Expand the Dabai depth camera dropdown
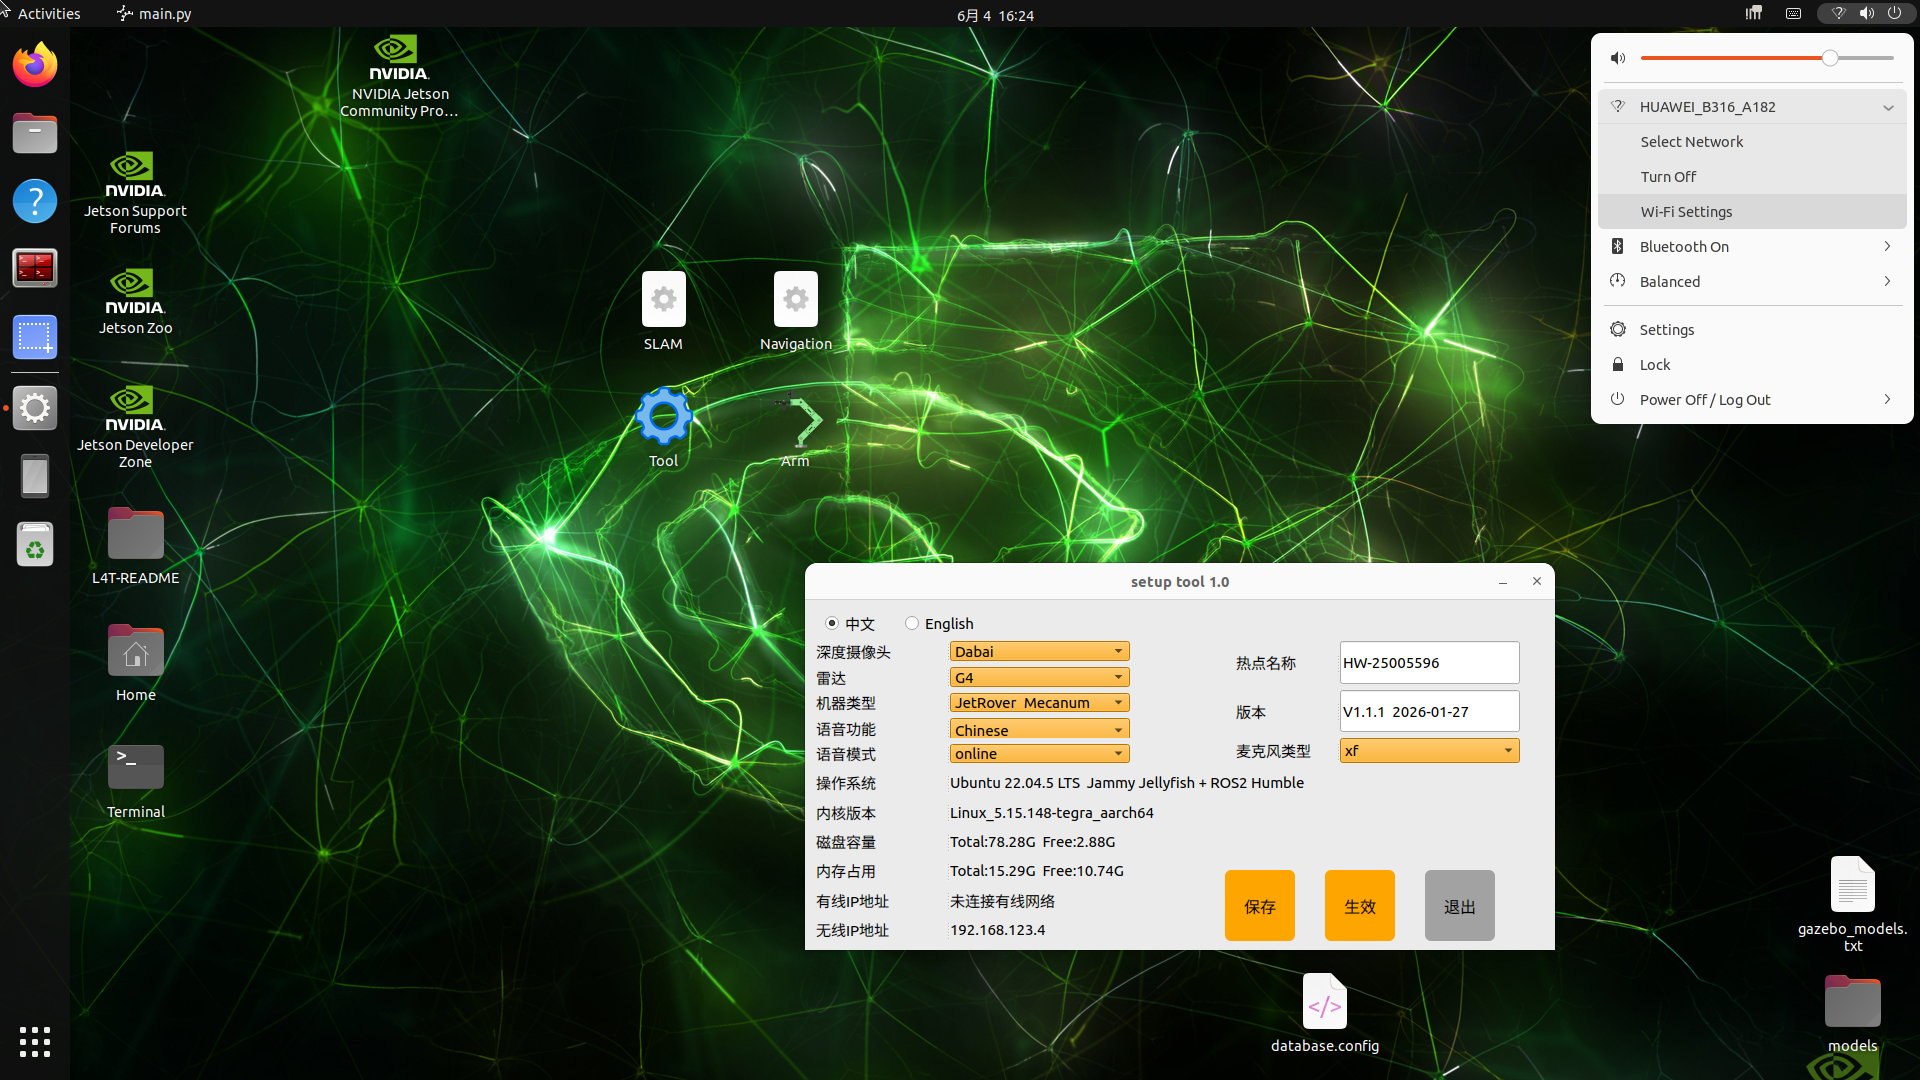The image size is (1920, 1080). [x=1039, y=651]
